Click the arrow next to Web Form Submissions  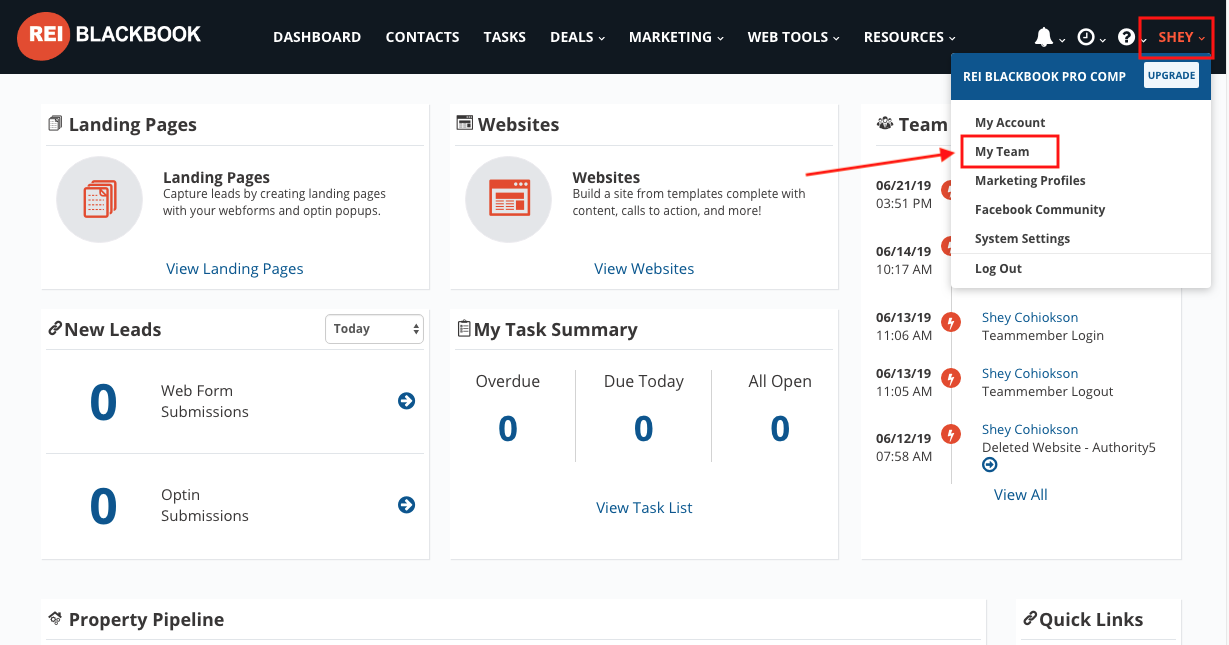[407, 401]
